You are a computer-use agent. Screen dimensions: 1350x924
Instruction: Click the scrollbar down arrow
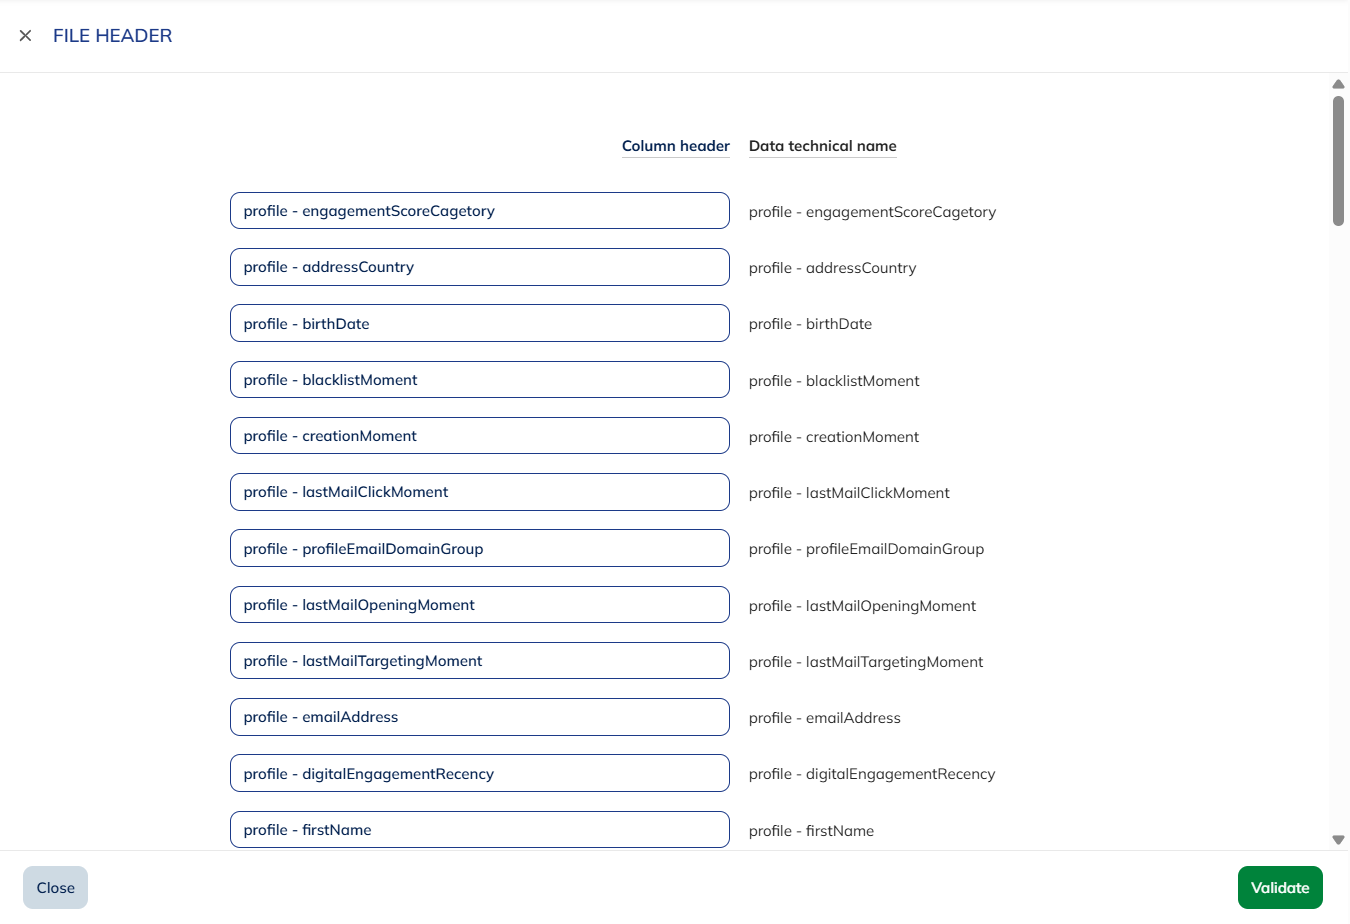pyautogui.click(x=1338, y=840)
